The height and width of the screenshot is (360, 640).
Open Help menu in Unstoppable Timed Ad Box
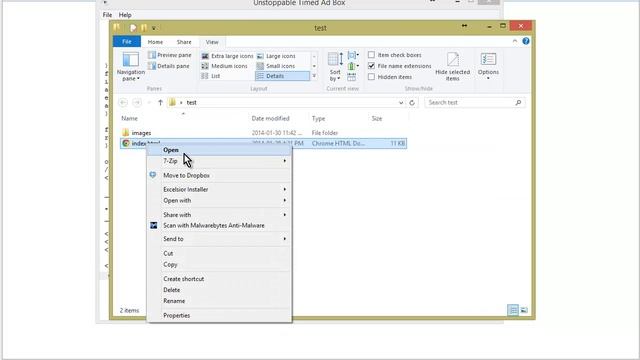coord(125,15)
